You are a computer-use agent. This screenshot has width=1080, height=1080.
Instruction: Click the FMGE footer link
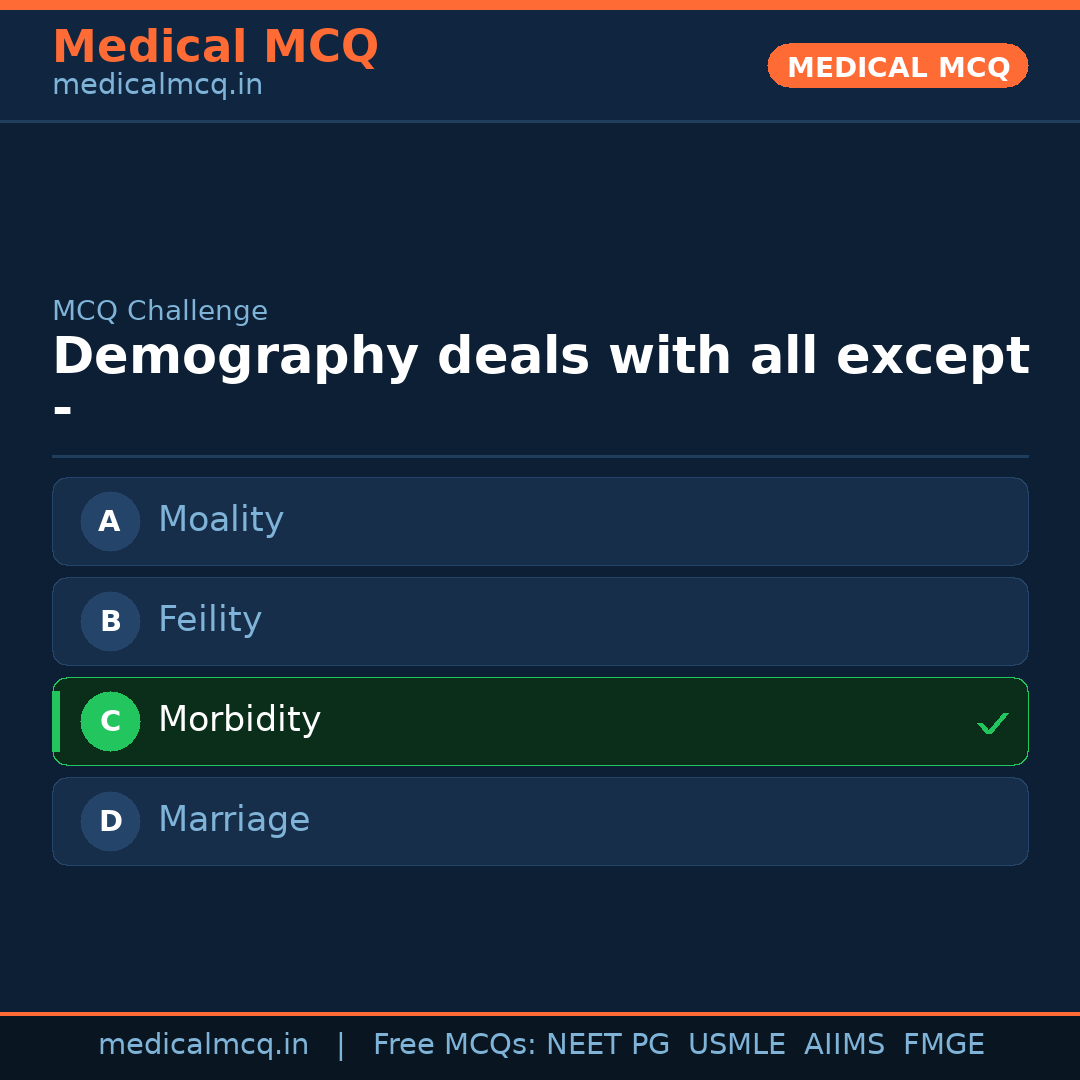coord(943,1044)
